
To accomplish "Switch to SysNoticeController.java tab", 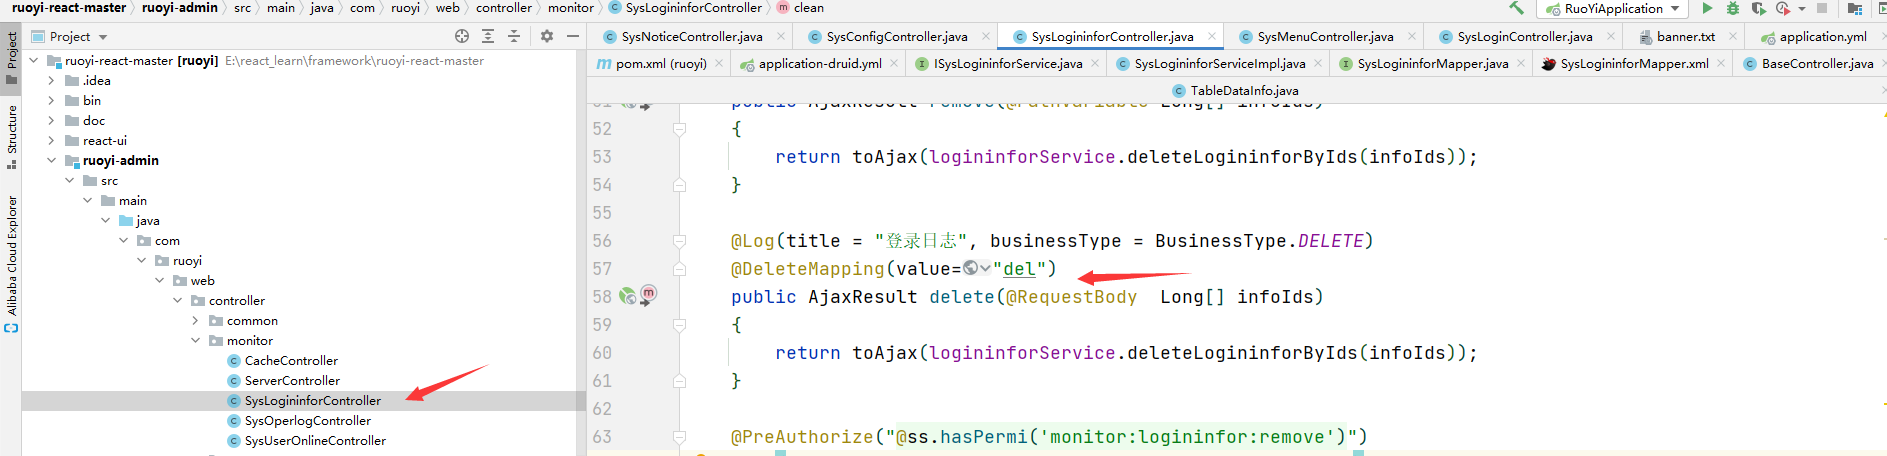I will pos(692,36).
